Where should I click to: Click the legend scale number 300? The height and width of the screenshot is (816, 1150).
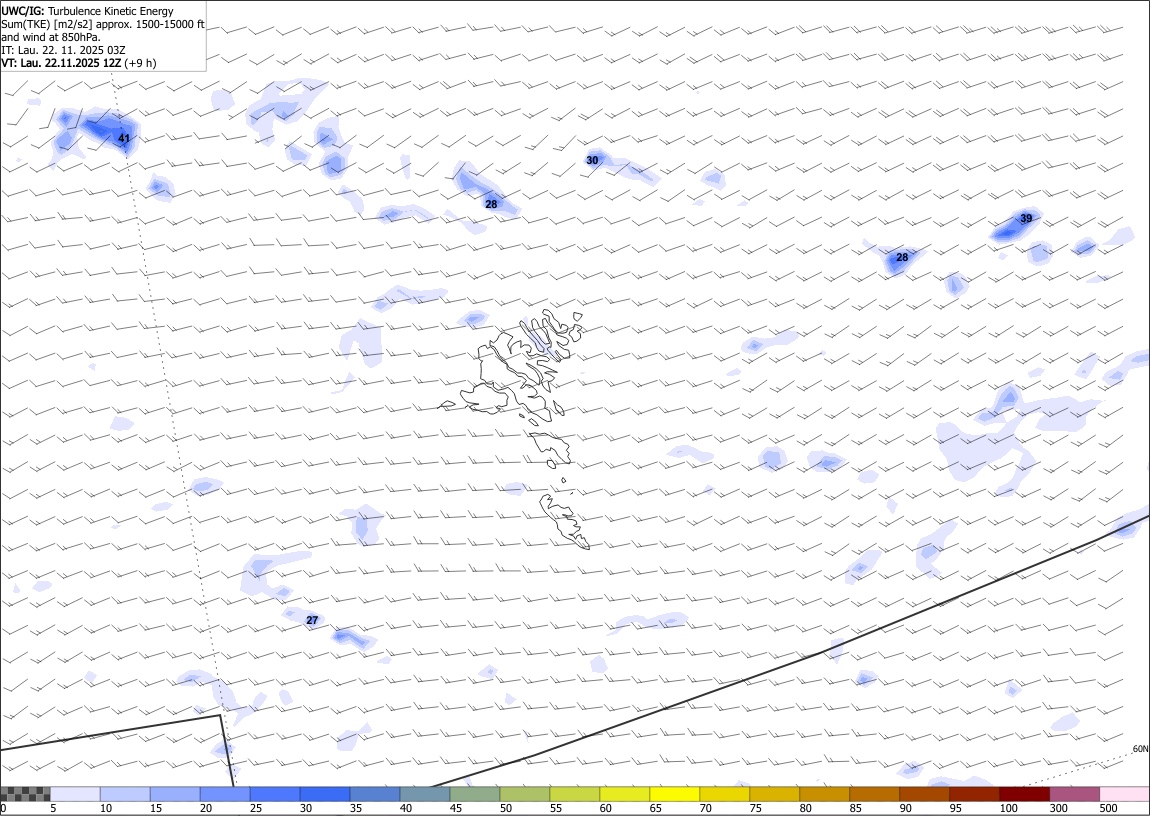click(1058, 808)
